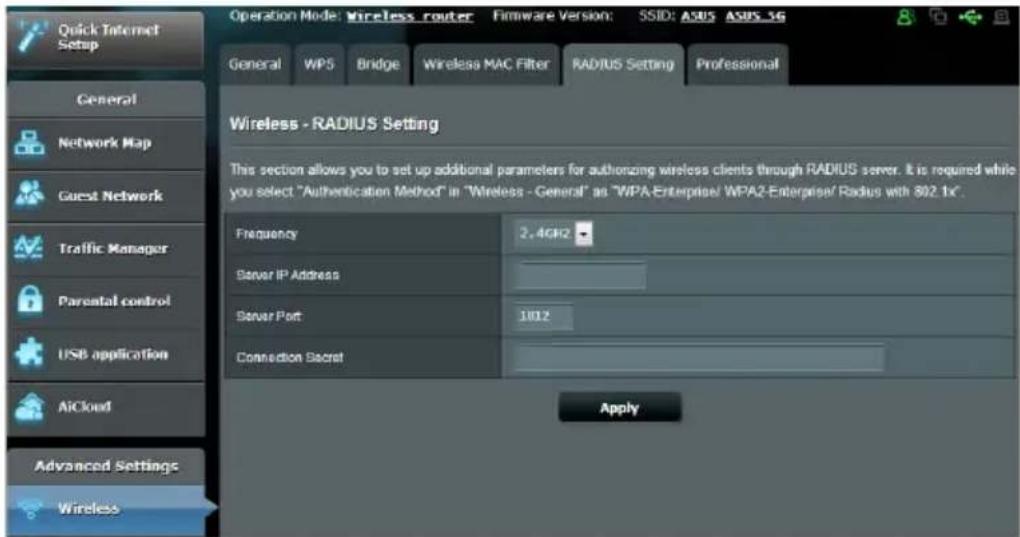Open the Bridge tab
This screenshot has width=1020, height=537.
378,64
